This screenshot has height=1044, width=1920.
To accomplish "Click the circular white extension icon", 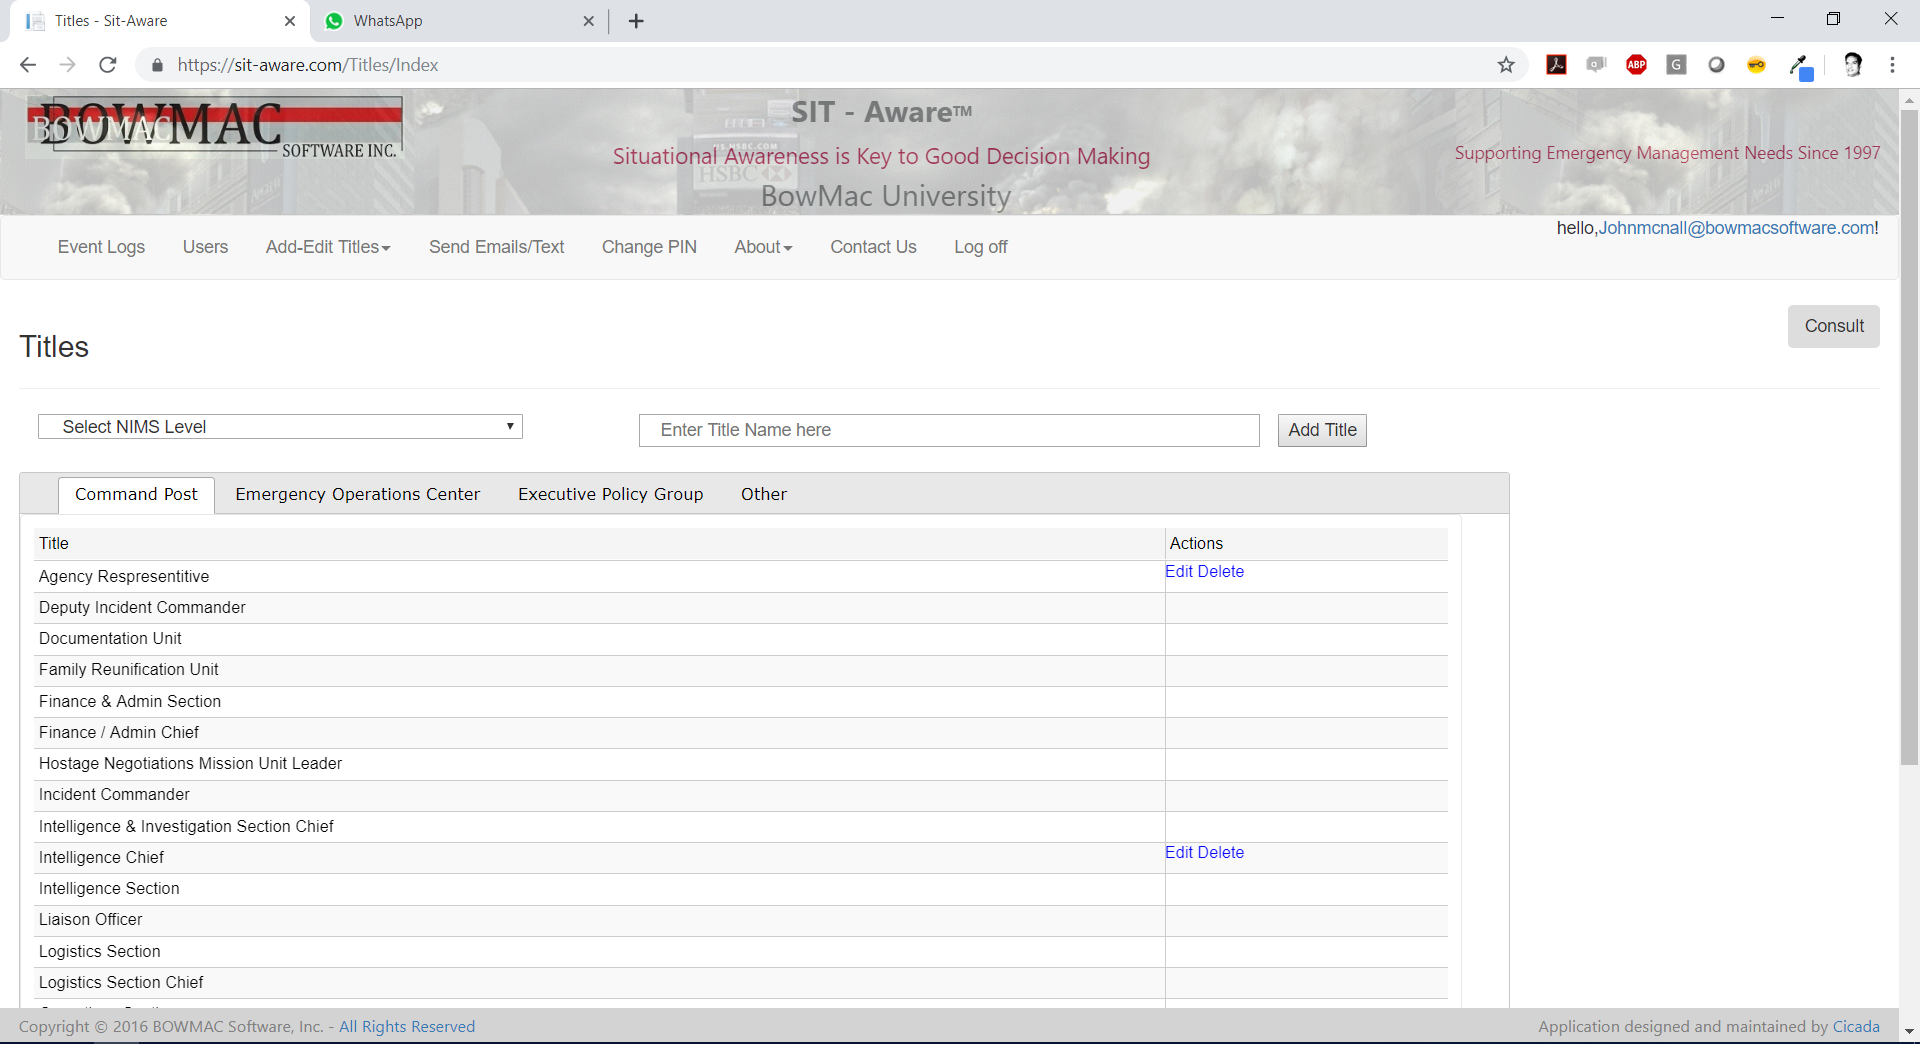I will pyautogui.click(x=1717, y=65).
